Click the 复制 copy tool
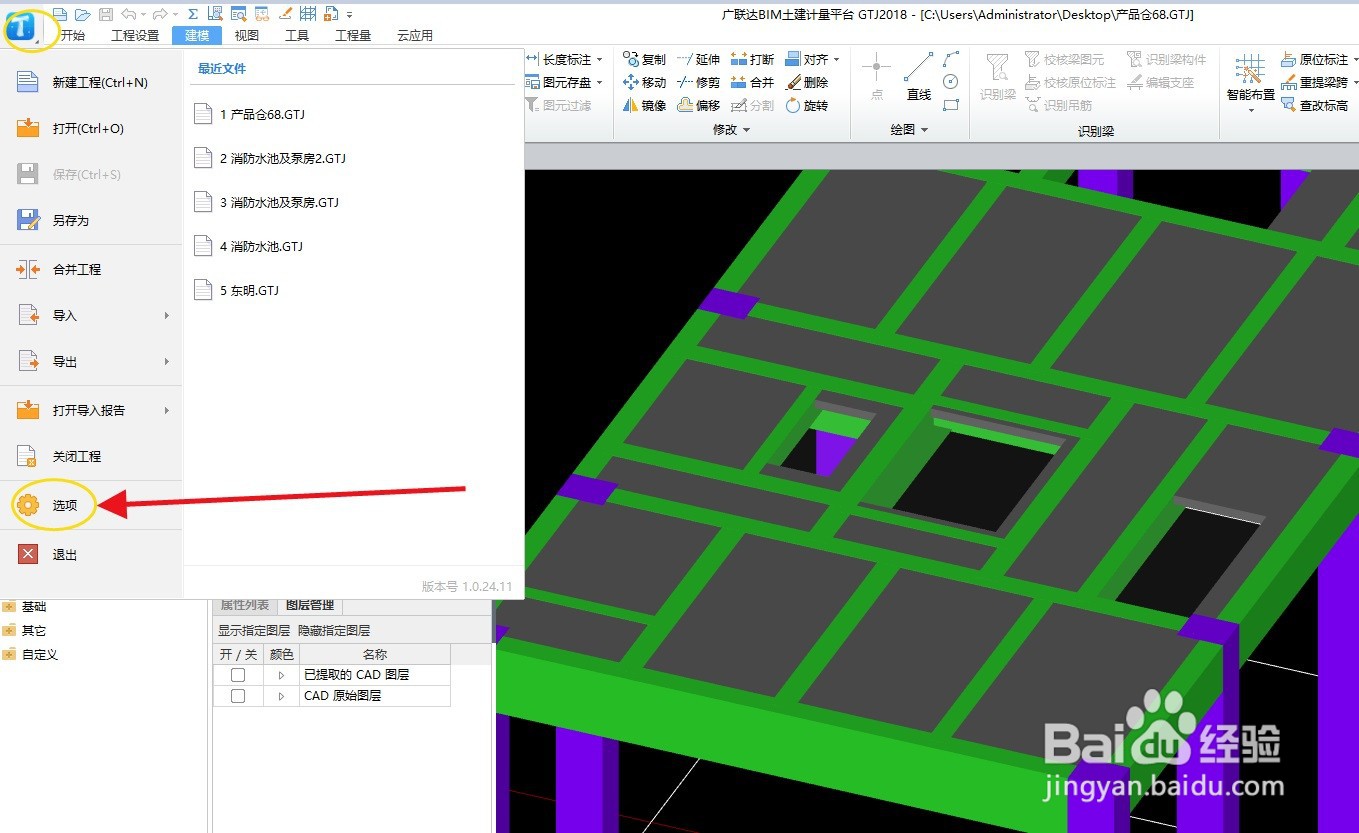1359x833 pixels. pos(644,59)
